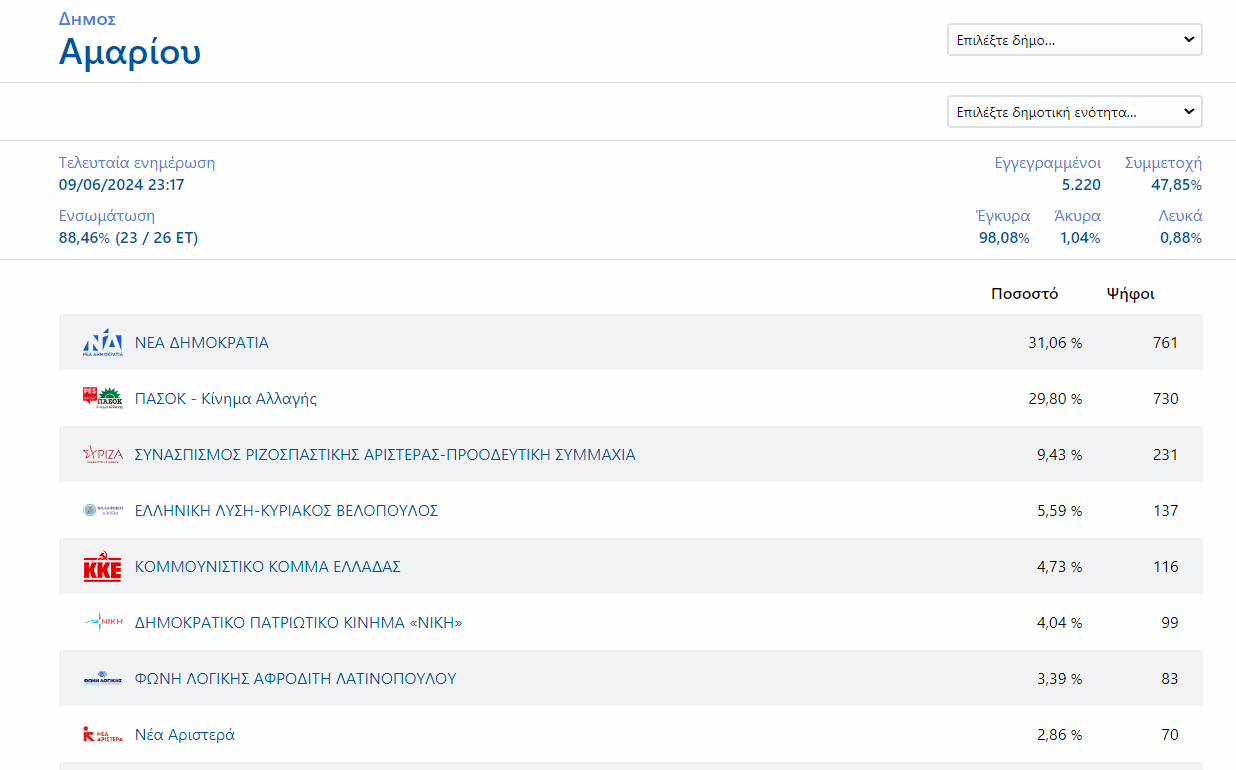Click the ΣΥΝΑΣΠΙΣΜΟΣ ΡΙΖΟΣΠΑΣΤΙΚΗΣ ΑΡΙΣΤΕΡΑΣ party link
The height and width of the screenshot is (770, 1236).
point(385,455)
